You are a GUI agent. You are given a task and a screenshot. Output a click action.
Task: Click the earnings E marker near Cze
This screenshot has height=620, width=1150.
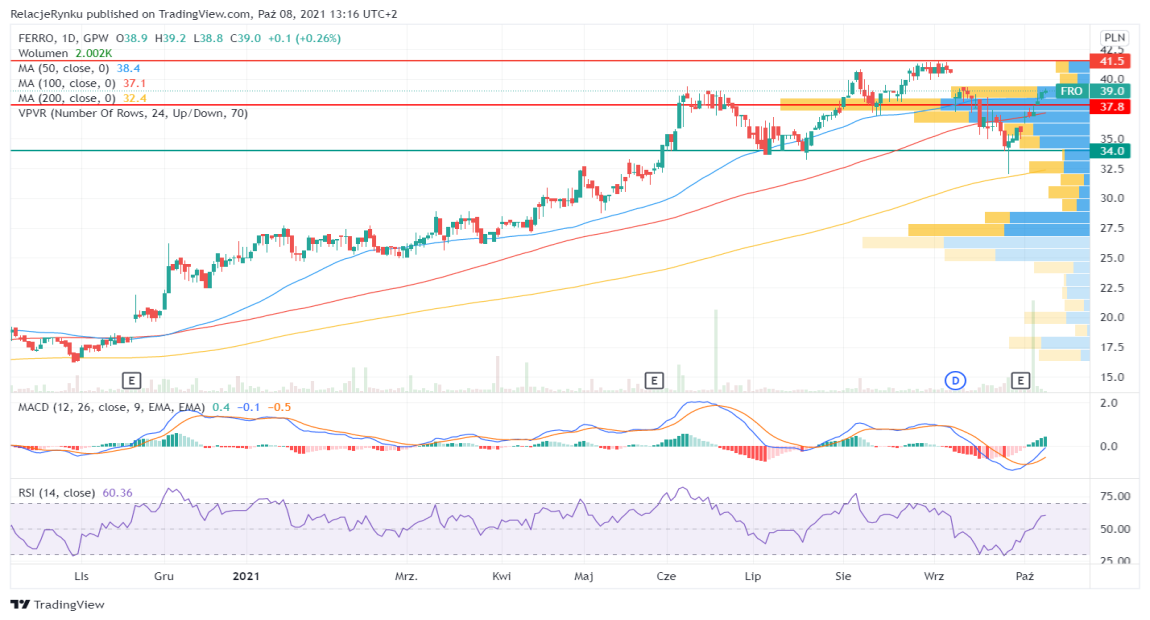654,380
